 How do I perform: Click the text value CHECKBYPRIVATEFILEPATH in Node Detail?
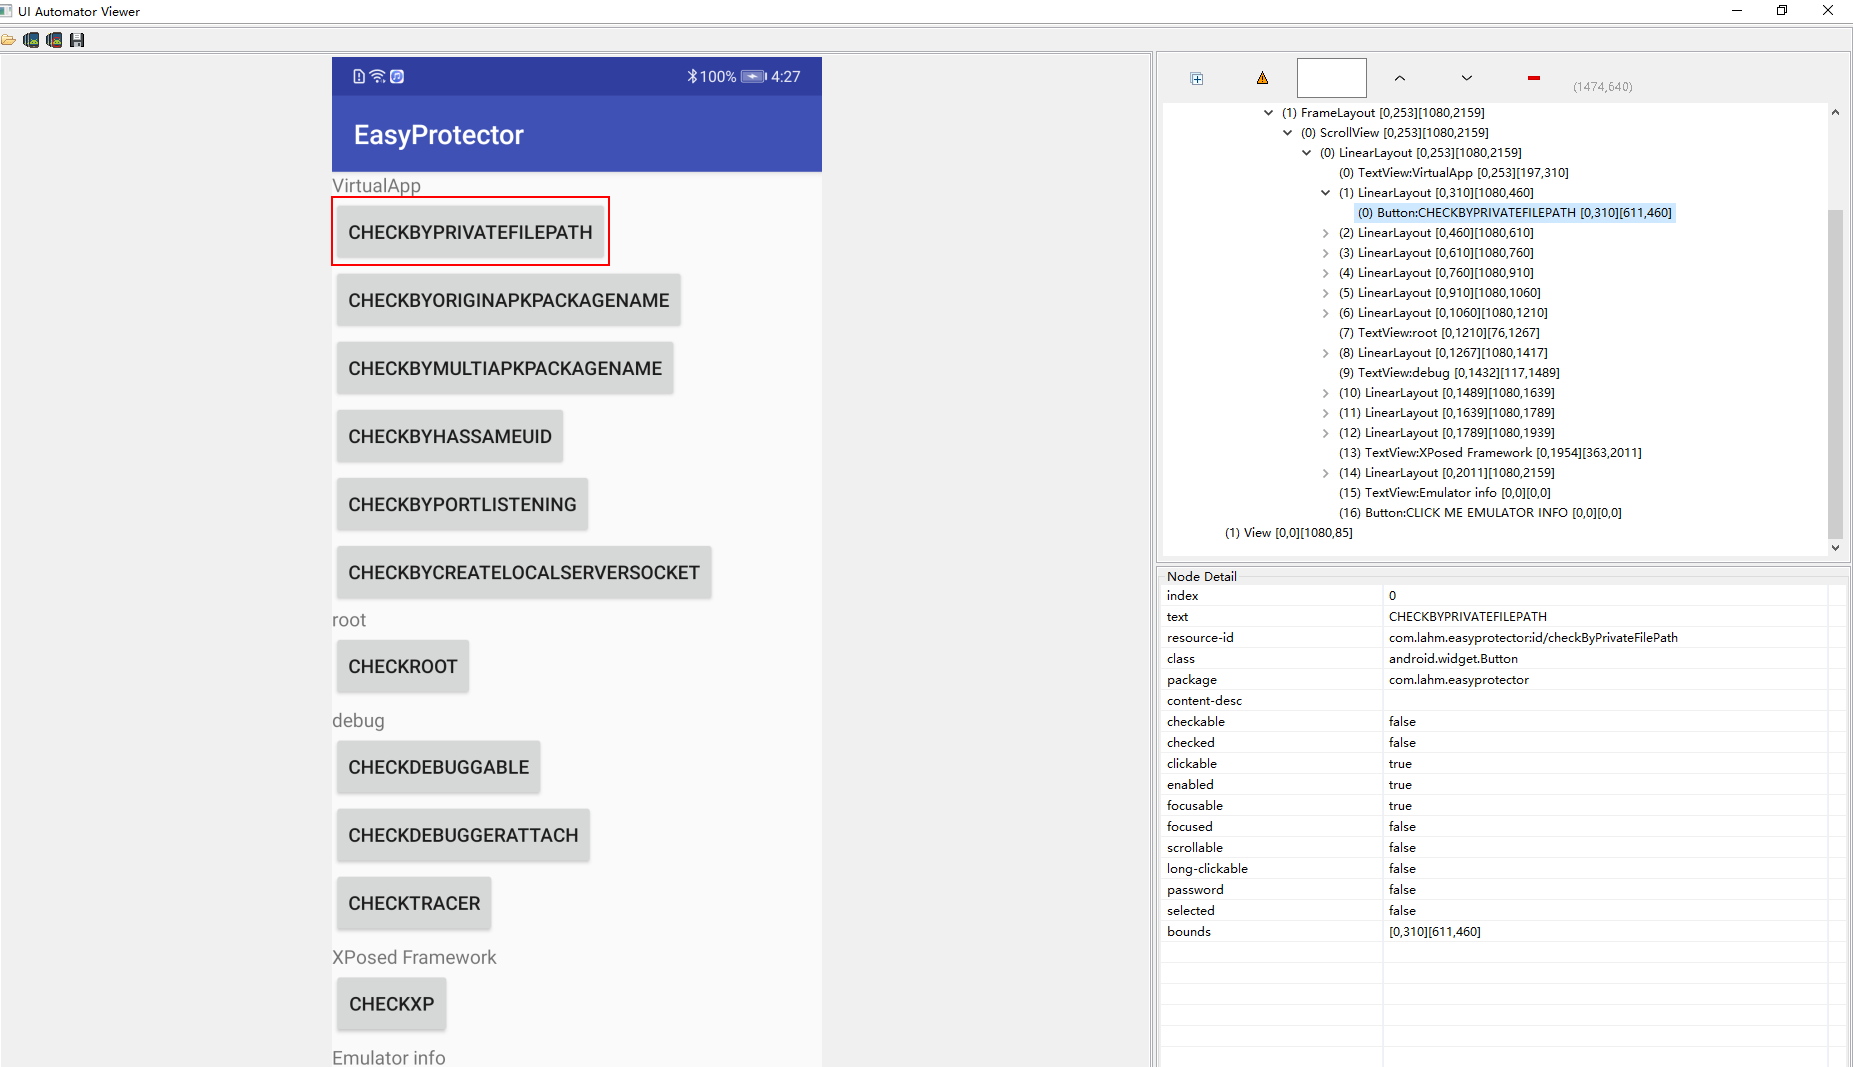(1468, 617)
